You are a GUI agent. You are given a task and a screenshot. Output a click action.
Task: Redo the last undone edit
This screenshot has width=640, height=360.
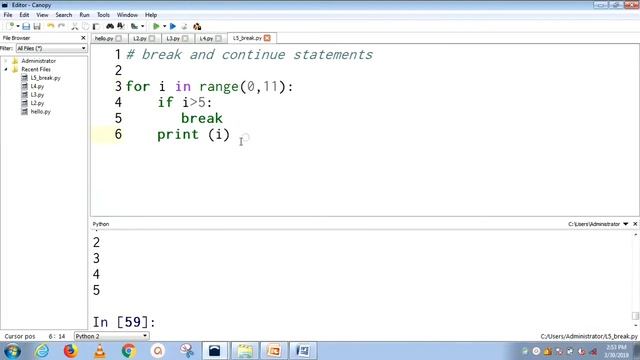[x=61, y=27]
